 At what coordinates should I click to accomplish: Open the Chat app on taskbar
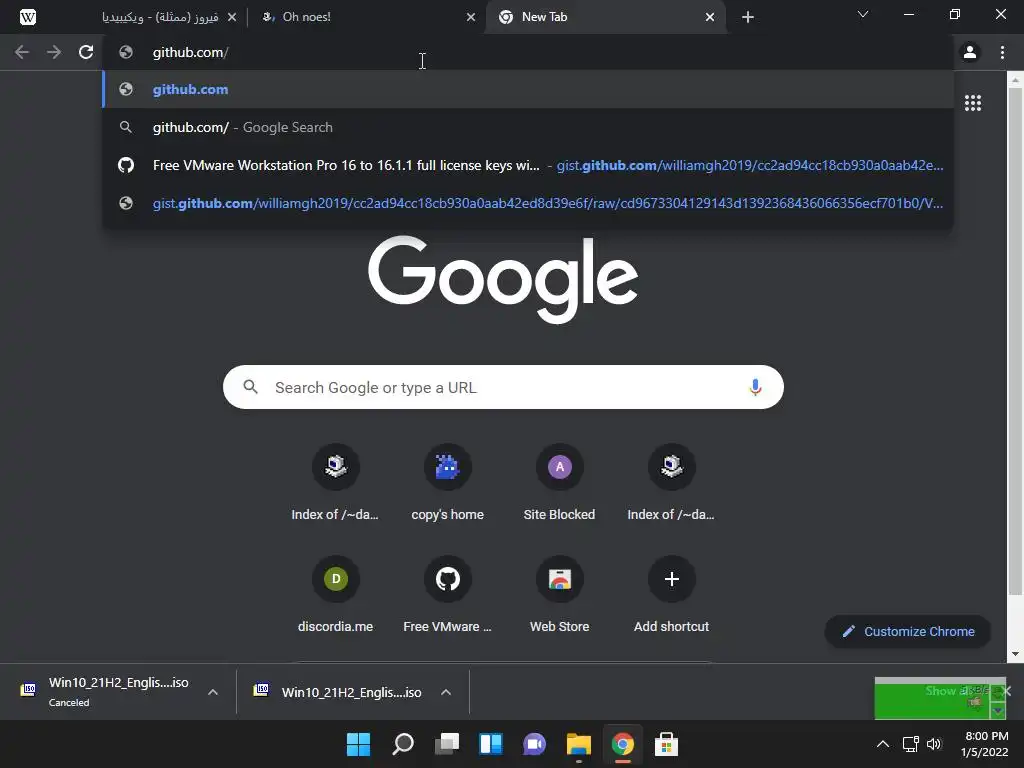pos(534,744)
